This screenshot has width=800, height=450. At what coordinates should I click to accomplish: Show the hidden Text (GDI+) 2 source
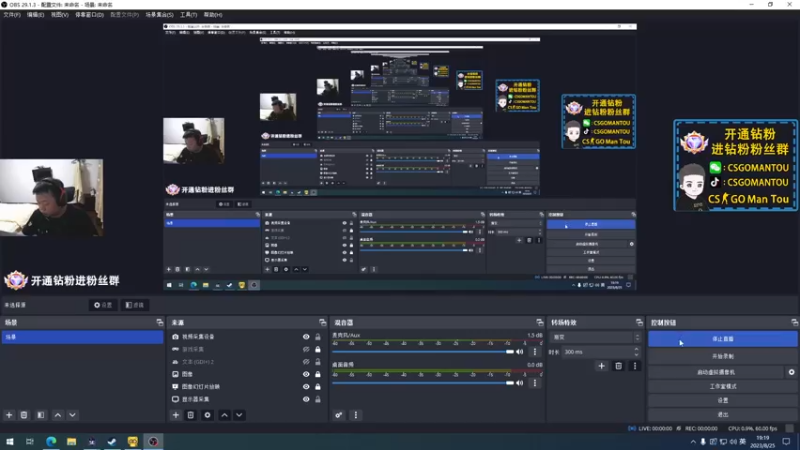306,362
